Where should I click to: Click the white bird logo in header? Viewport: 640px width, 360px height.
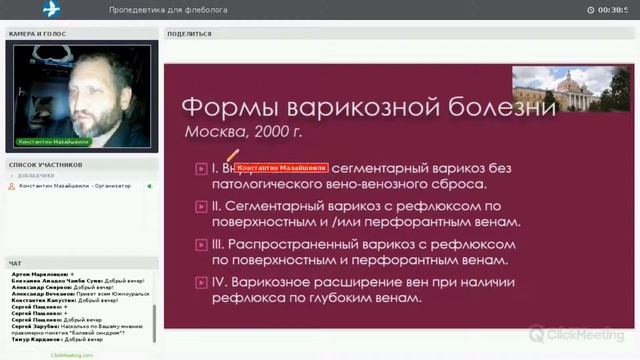52,9
